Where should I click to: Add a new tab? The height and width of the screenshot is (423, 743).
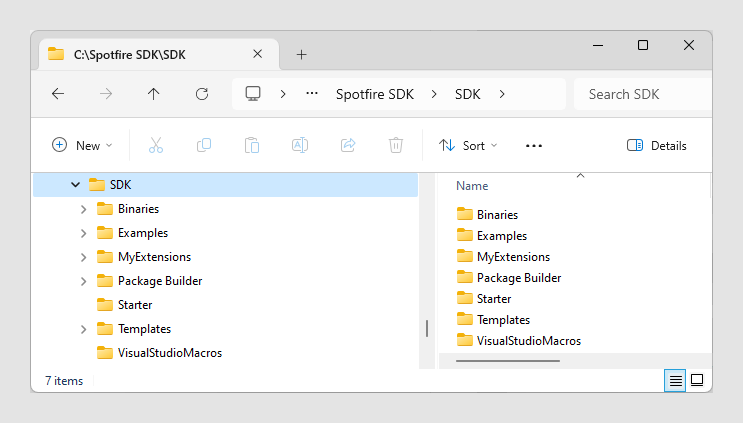[301, 55]
